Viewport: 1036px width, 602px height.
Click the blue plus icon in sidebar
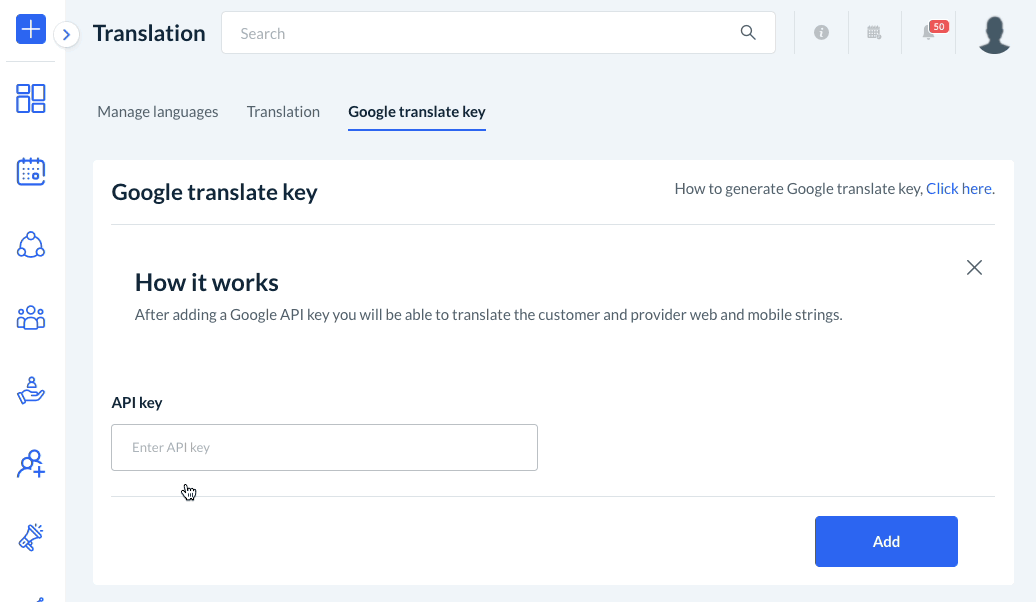coord(31,30)
